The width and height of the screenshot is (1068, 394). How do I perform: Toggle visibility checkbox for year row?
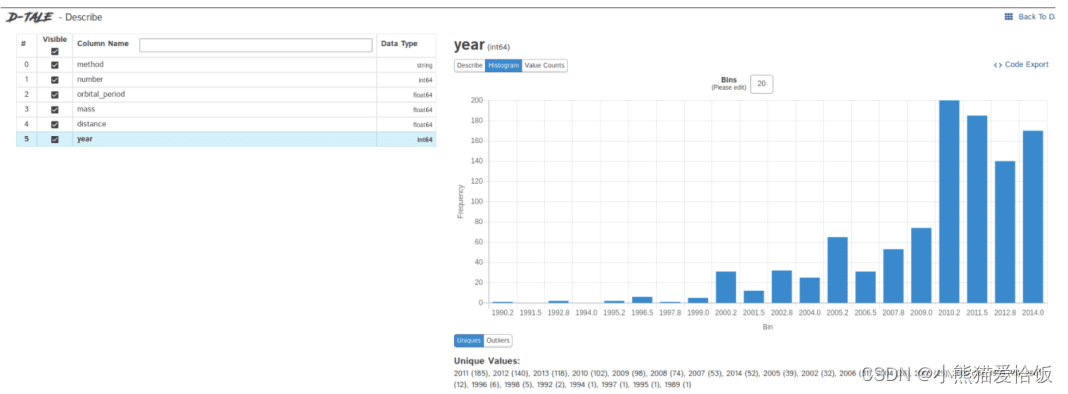pyautogui.click(x=55, y=139)
